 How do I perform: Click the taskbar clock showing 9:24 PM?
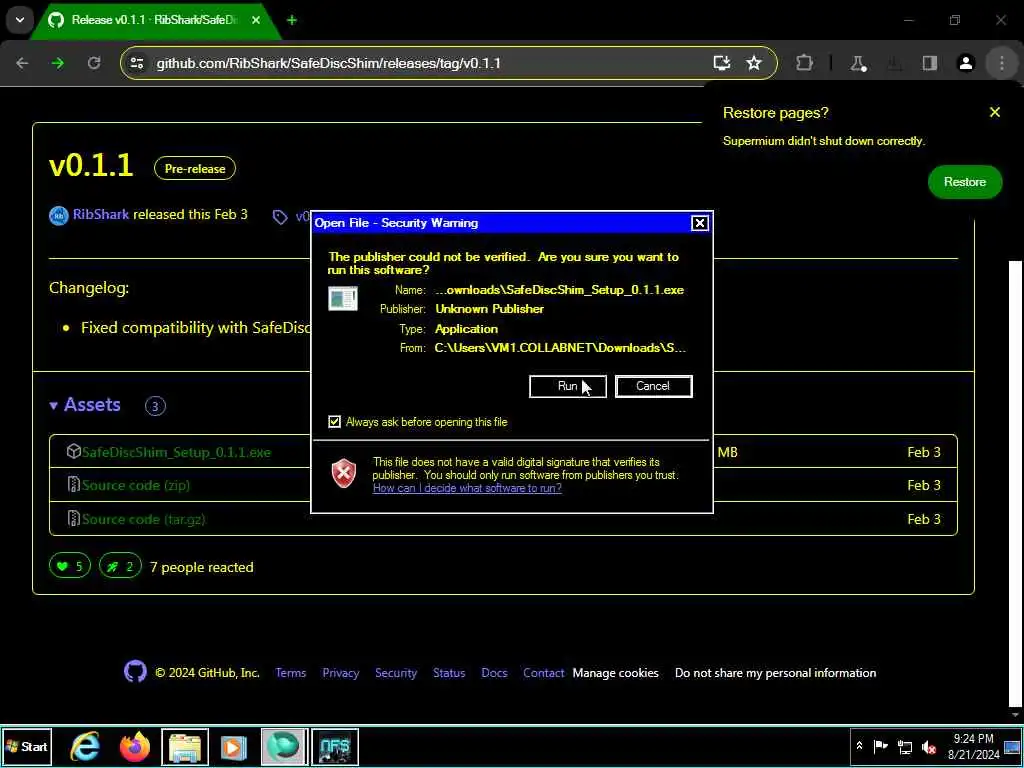[x=974, y=746]
